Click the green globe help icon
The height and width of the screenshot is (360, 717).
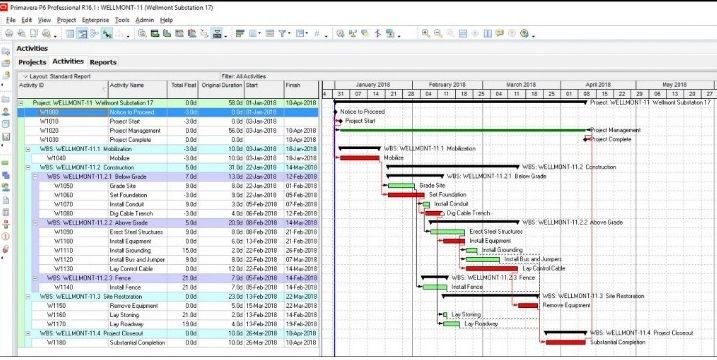524,33
